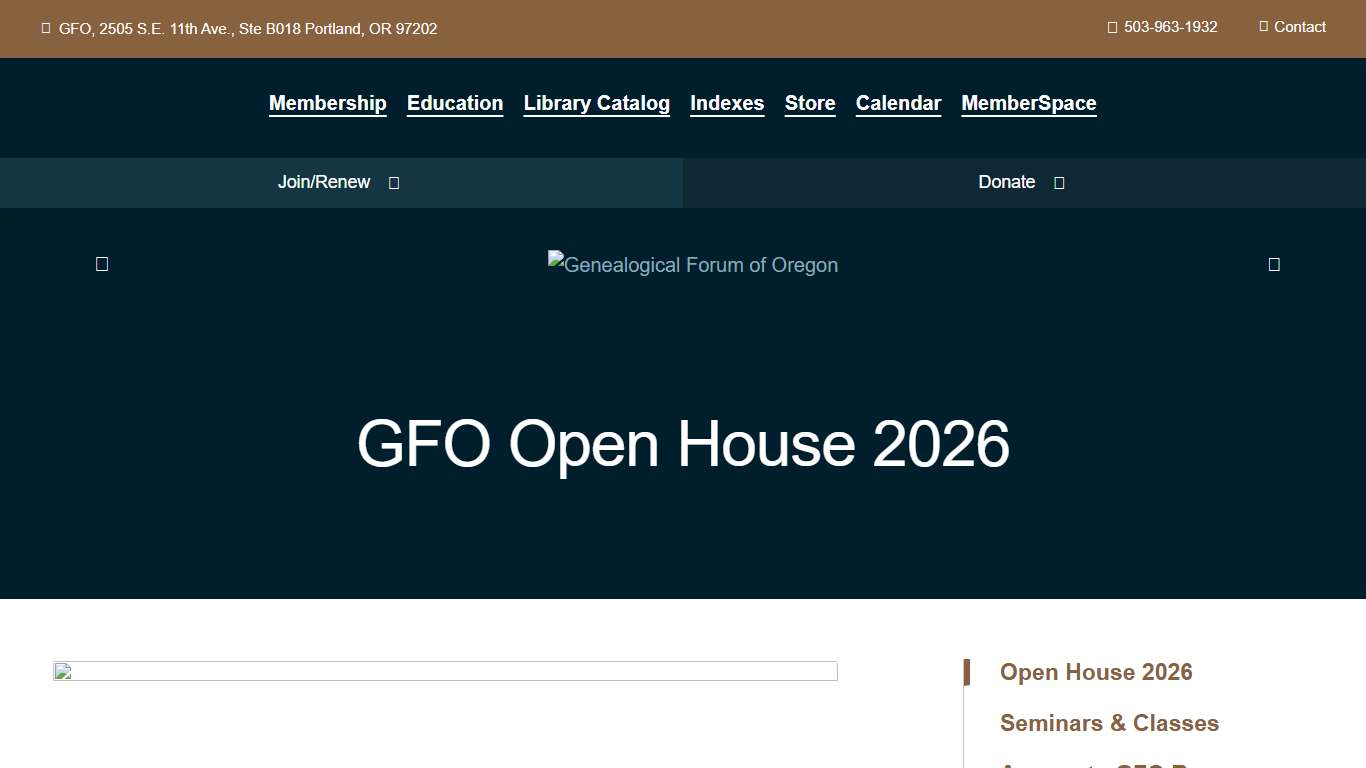Open the Library Catalog link

(596, 103)
